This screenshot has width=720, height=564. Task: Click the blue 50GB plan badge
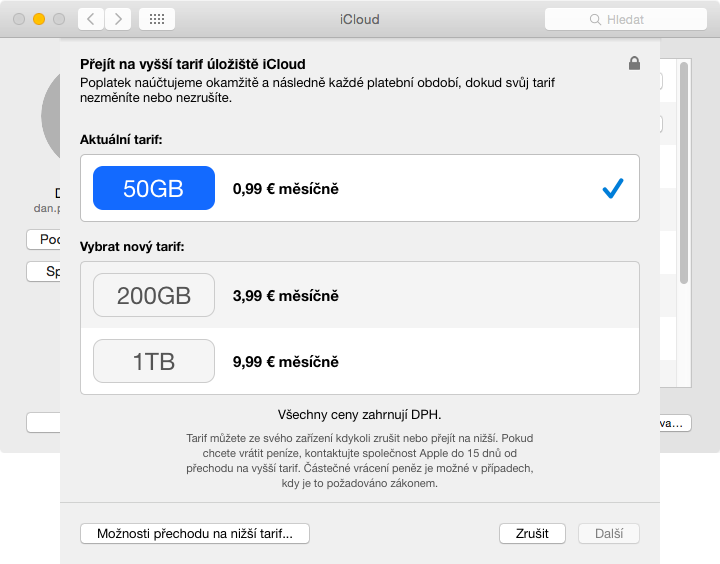click(x=153, y=188)
